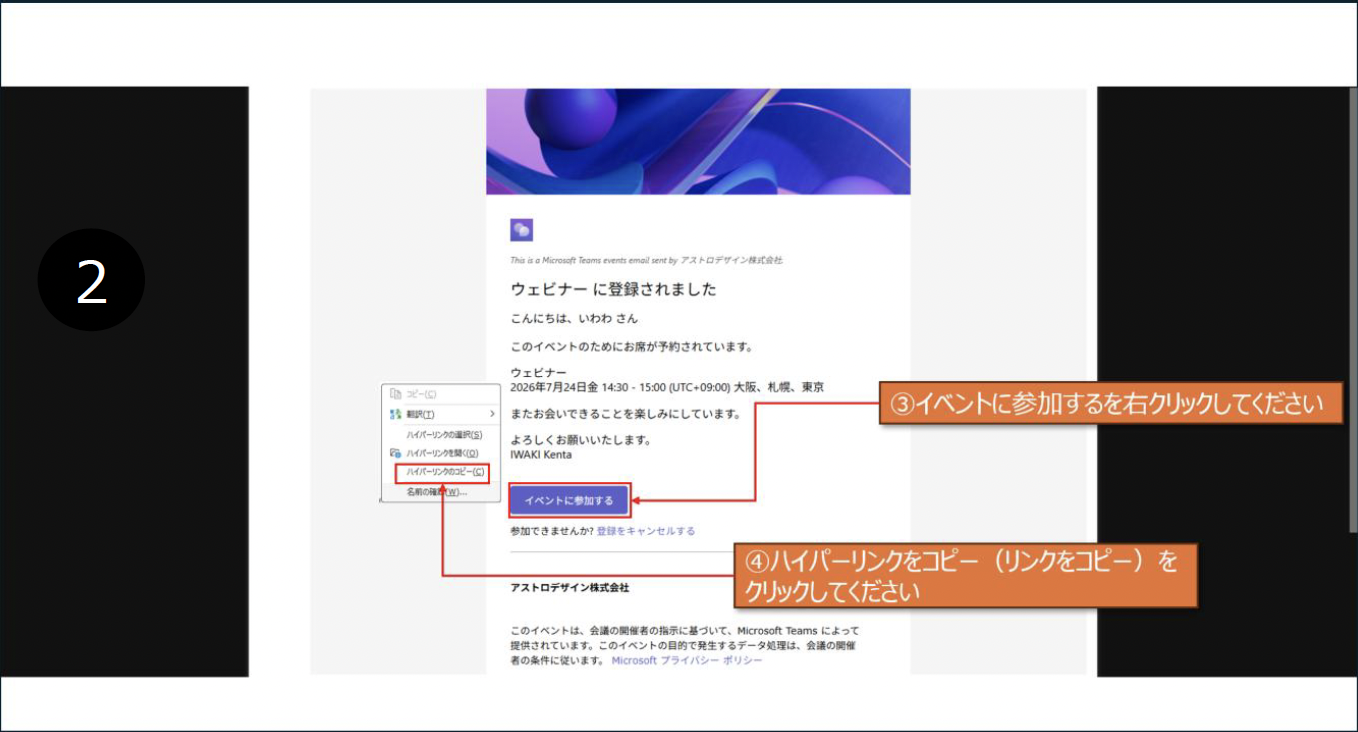Click the purple Teams logo icon in email

coord(521,230)
